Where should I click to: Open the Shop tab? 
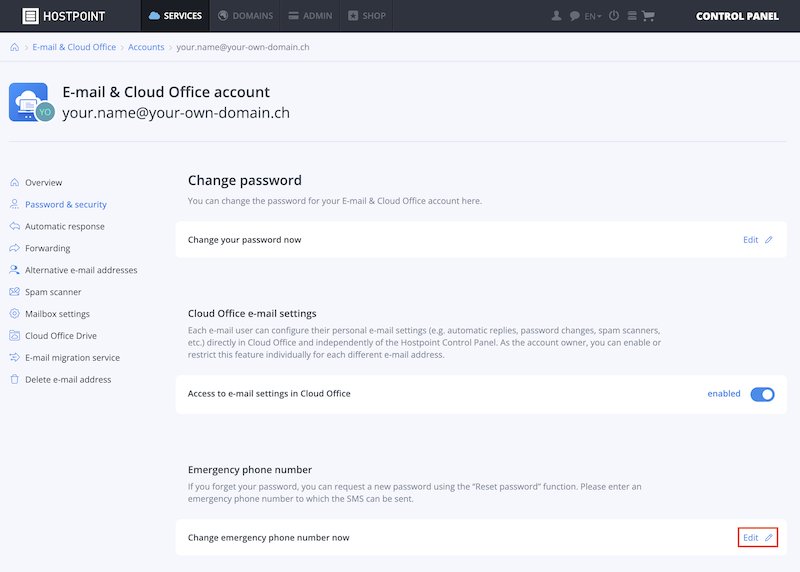367,16
